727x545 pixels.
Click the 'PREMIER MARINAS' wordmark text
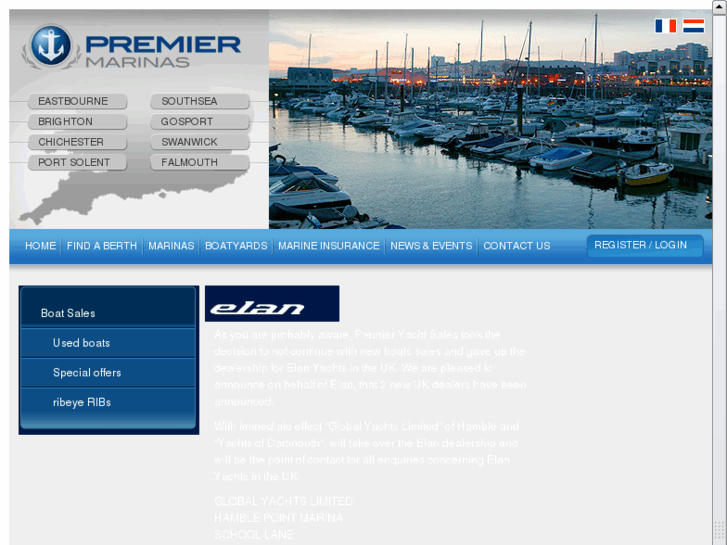point(163,51)
